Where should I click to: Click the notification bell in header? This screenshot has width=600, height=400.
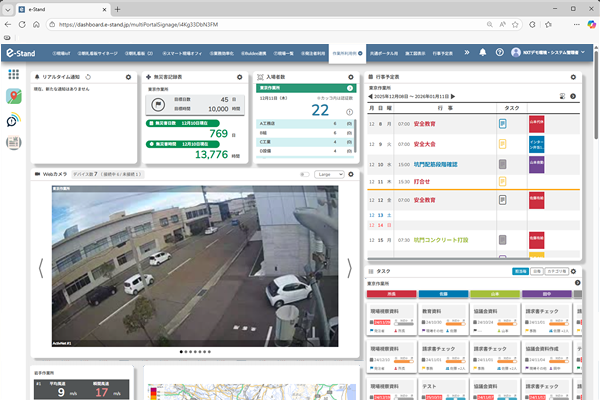482,52
